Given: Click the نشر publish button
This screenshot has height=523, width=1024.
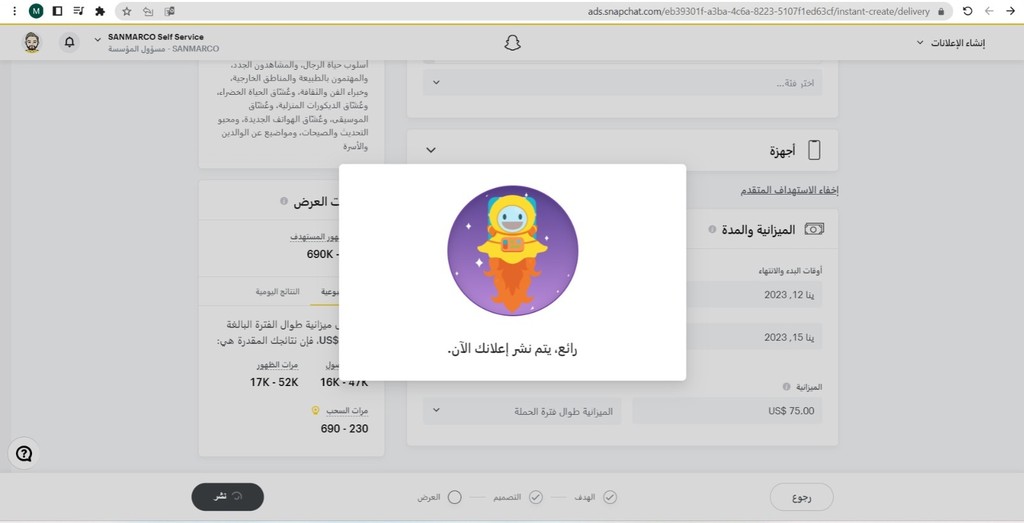Looking at the screenshot, I should pyautogui.click(x=227, y=497).
